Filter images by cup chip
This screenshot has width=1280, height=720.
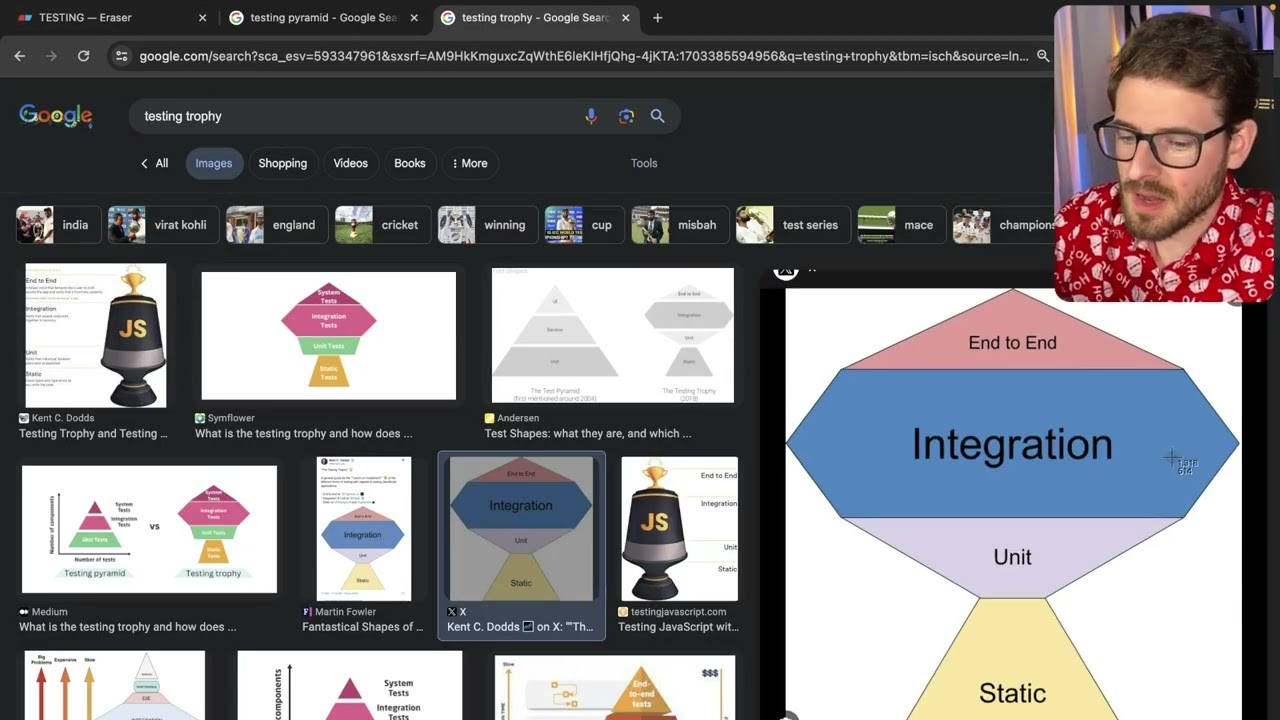pyautogui.click(x=584, y=225)
